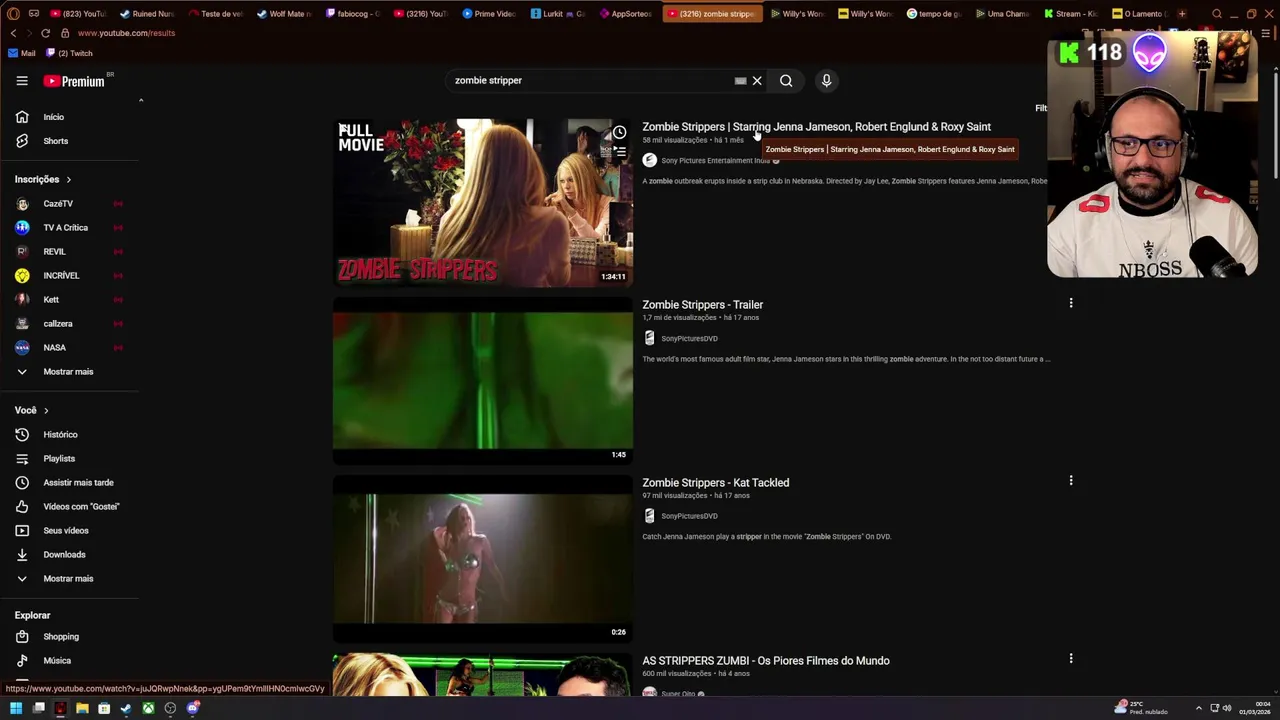Switch to the Prime Video browser tab

click(488, 14)
